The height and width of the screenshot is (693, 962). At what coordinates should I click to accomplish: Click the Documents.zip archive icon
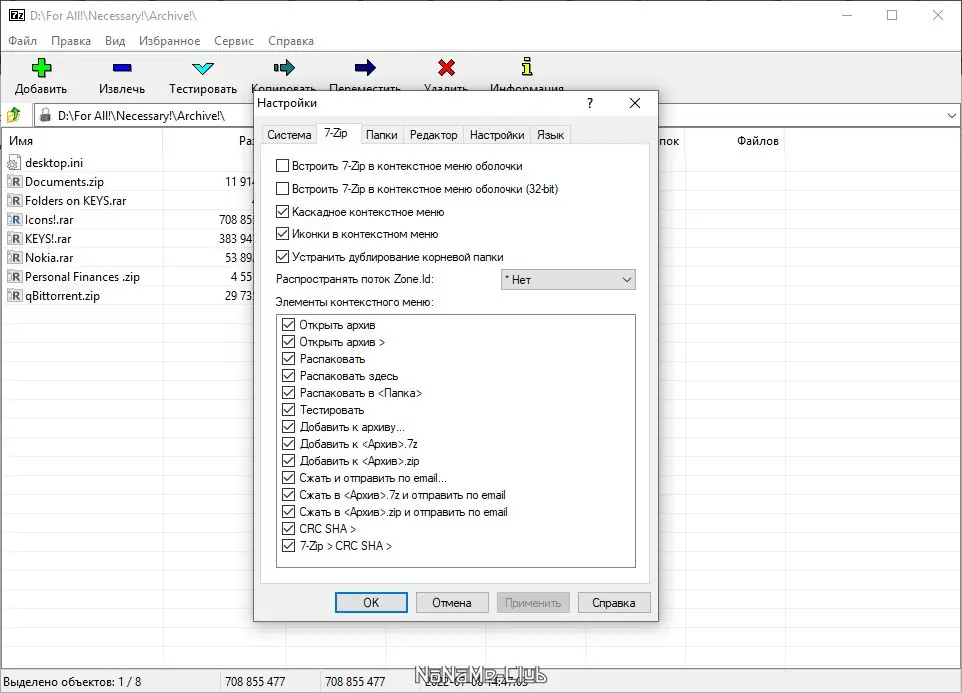14,182
